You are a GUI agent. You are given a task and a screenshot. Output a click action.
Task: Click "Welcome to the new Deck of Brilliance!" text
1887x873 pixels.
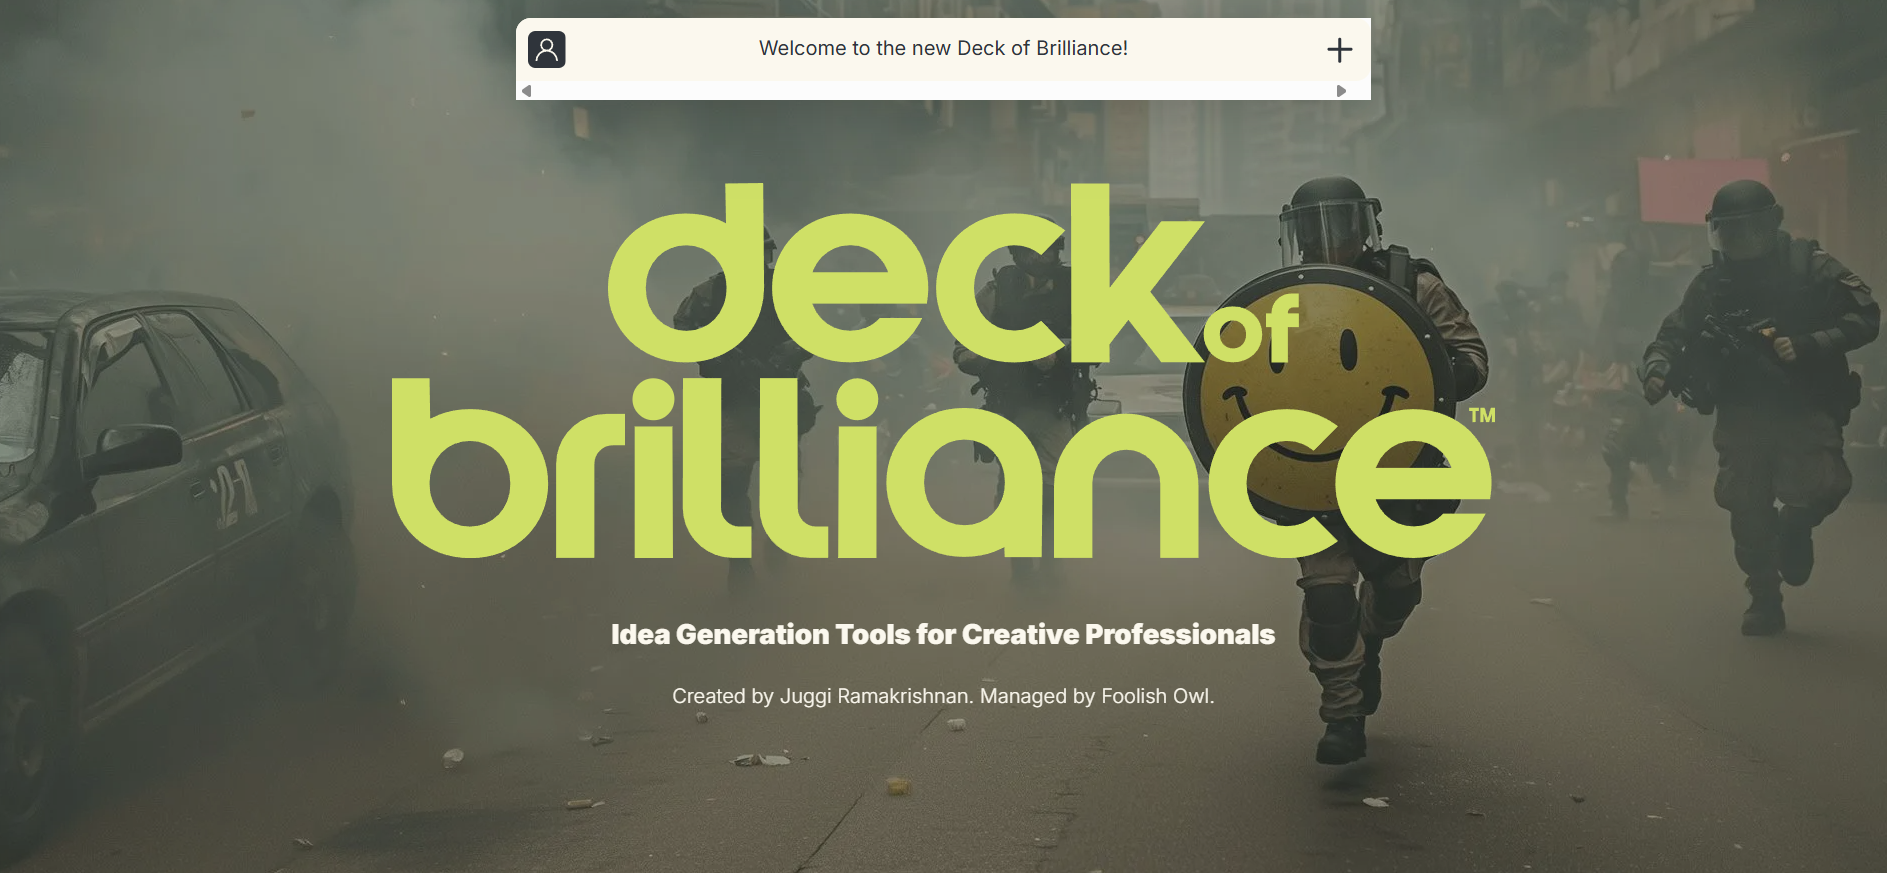click(943, 48)
